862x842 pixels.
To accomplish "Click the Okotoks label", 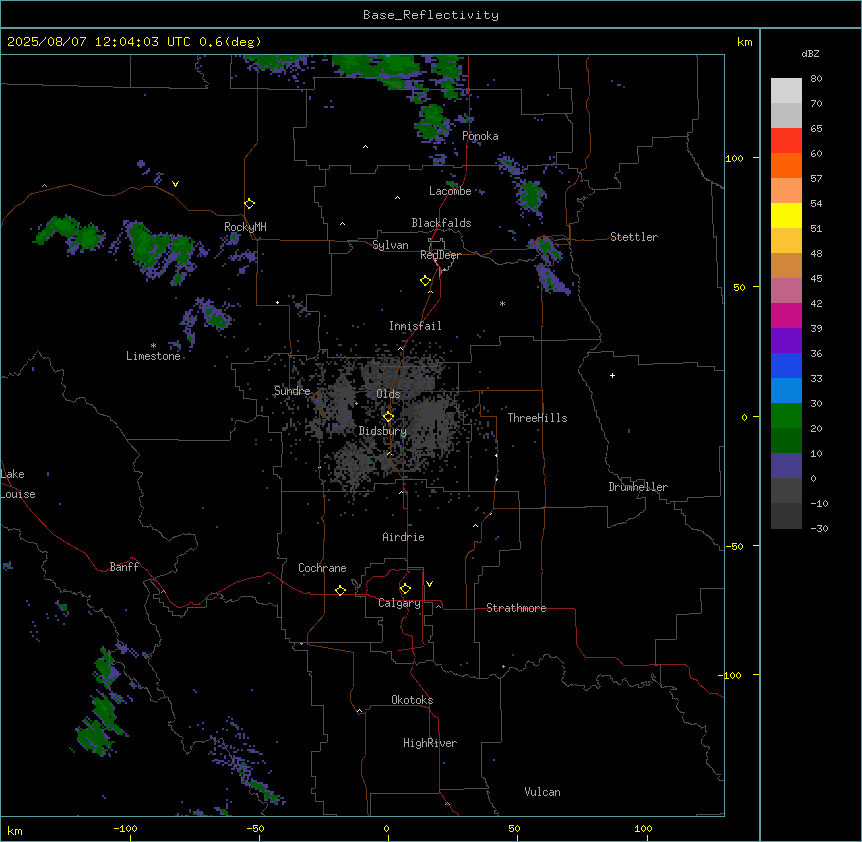I will (412, 700).
